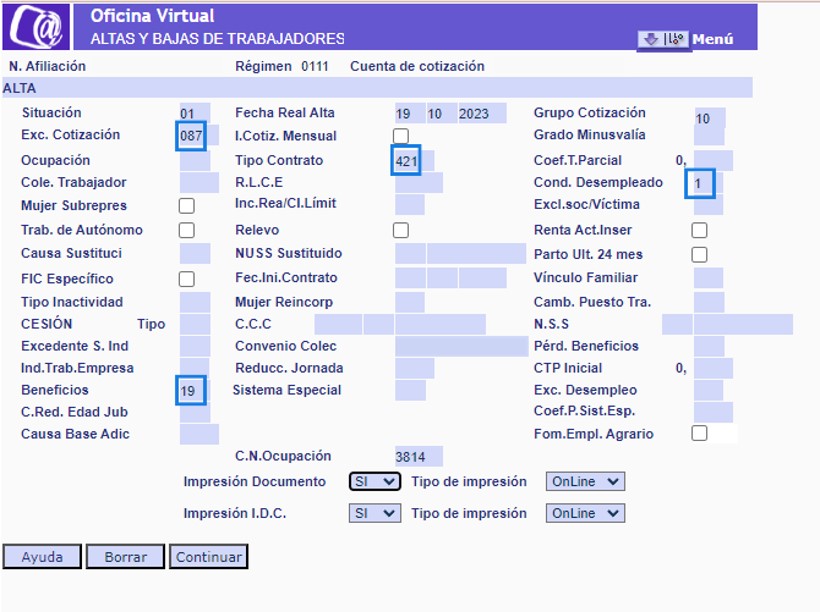
Task: Expand Tipo de impresión OnLine dropdown for Documento
Action: coord(585,481)
